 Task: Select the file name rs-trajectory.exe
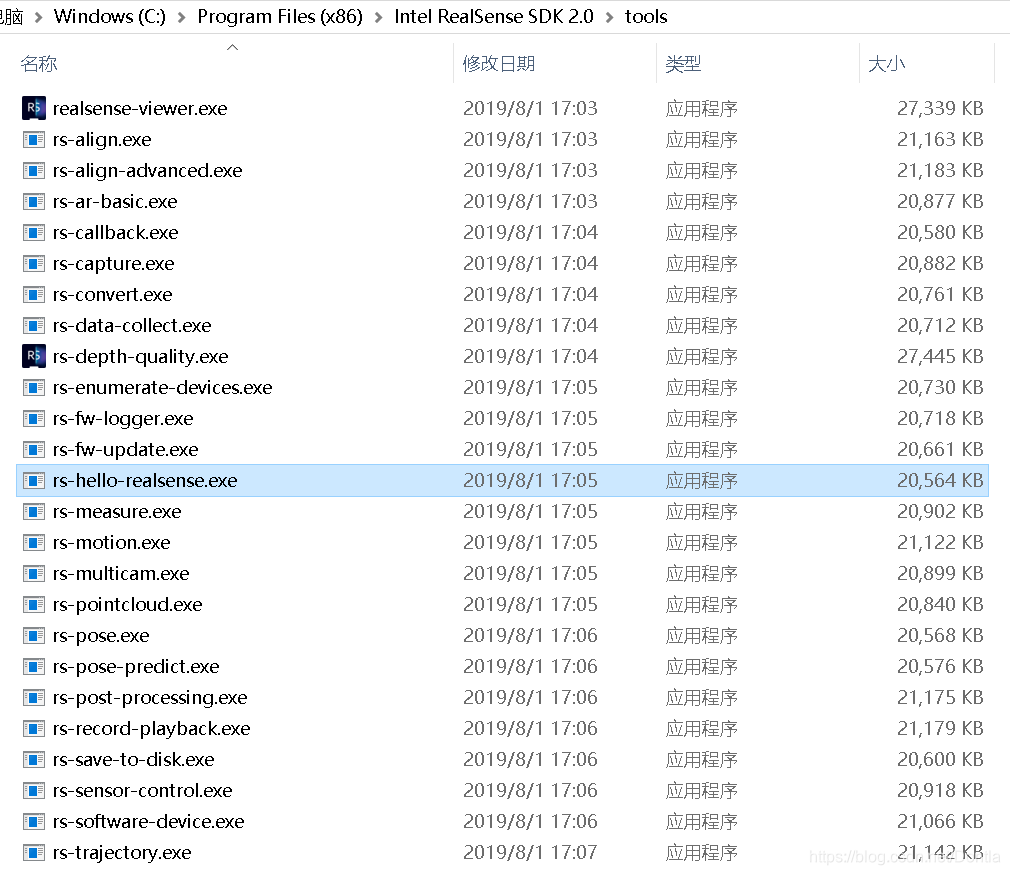(x=122, y=852)
